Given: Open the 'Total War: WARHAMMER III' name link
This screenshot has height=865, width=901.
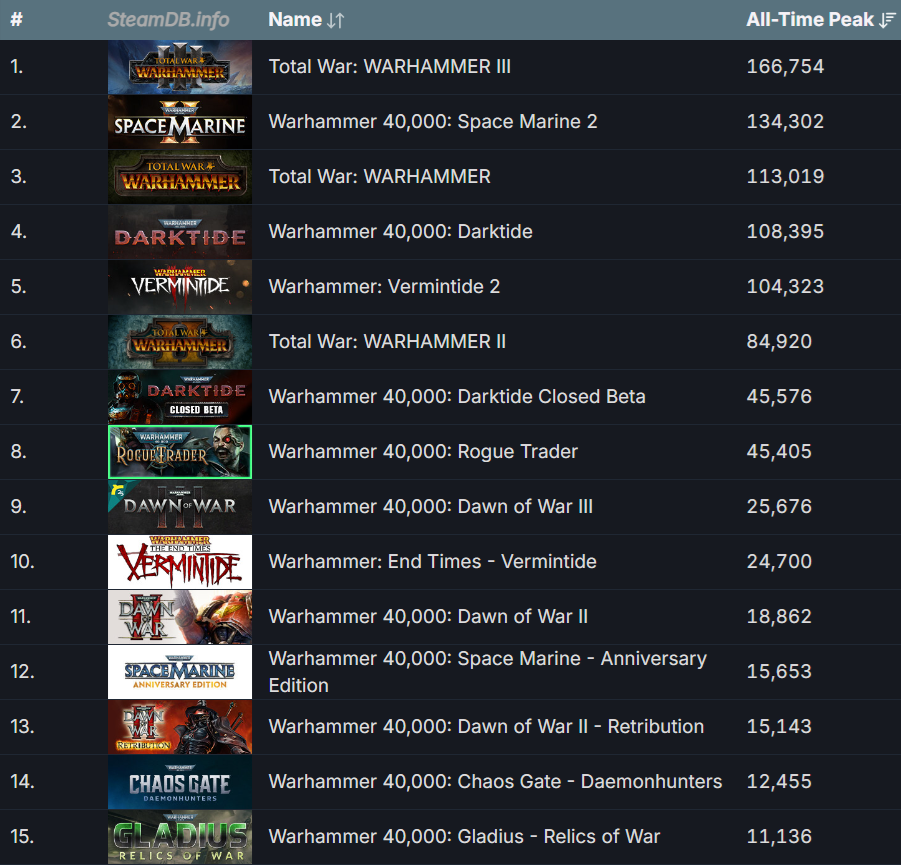Looking at the screenshot, I should (390, 67).
